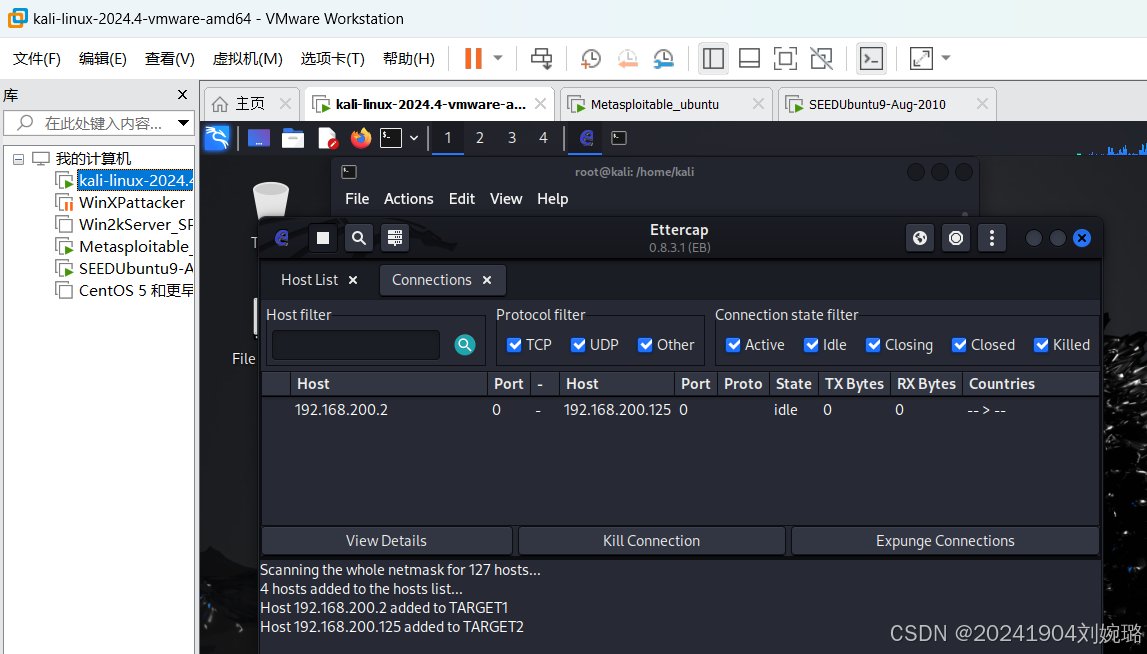The image size is (1147, 654).
Task: Close the Connections tab
Action: 487,280
